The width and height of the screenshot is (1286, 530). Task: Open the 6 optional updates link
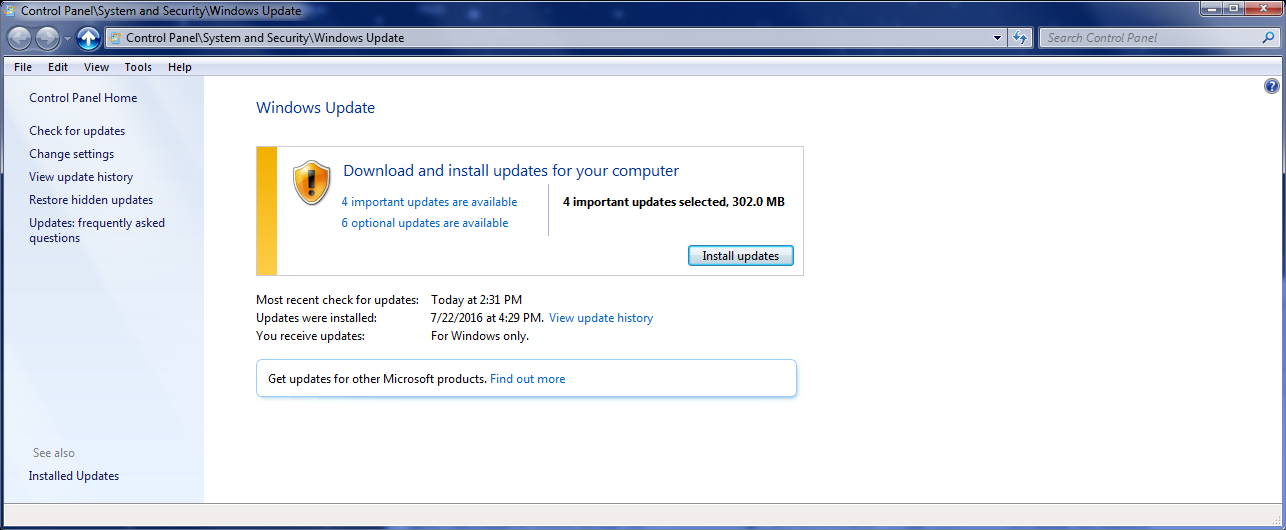424,223
